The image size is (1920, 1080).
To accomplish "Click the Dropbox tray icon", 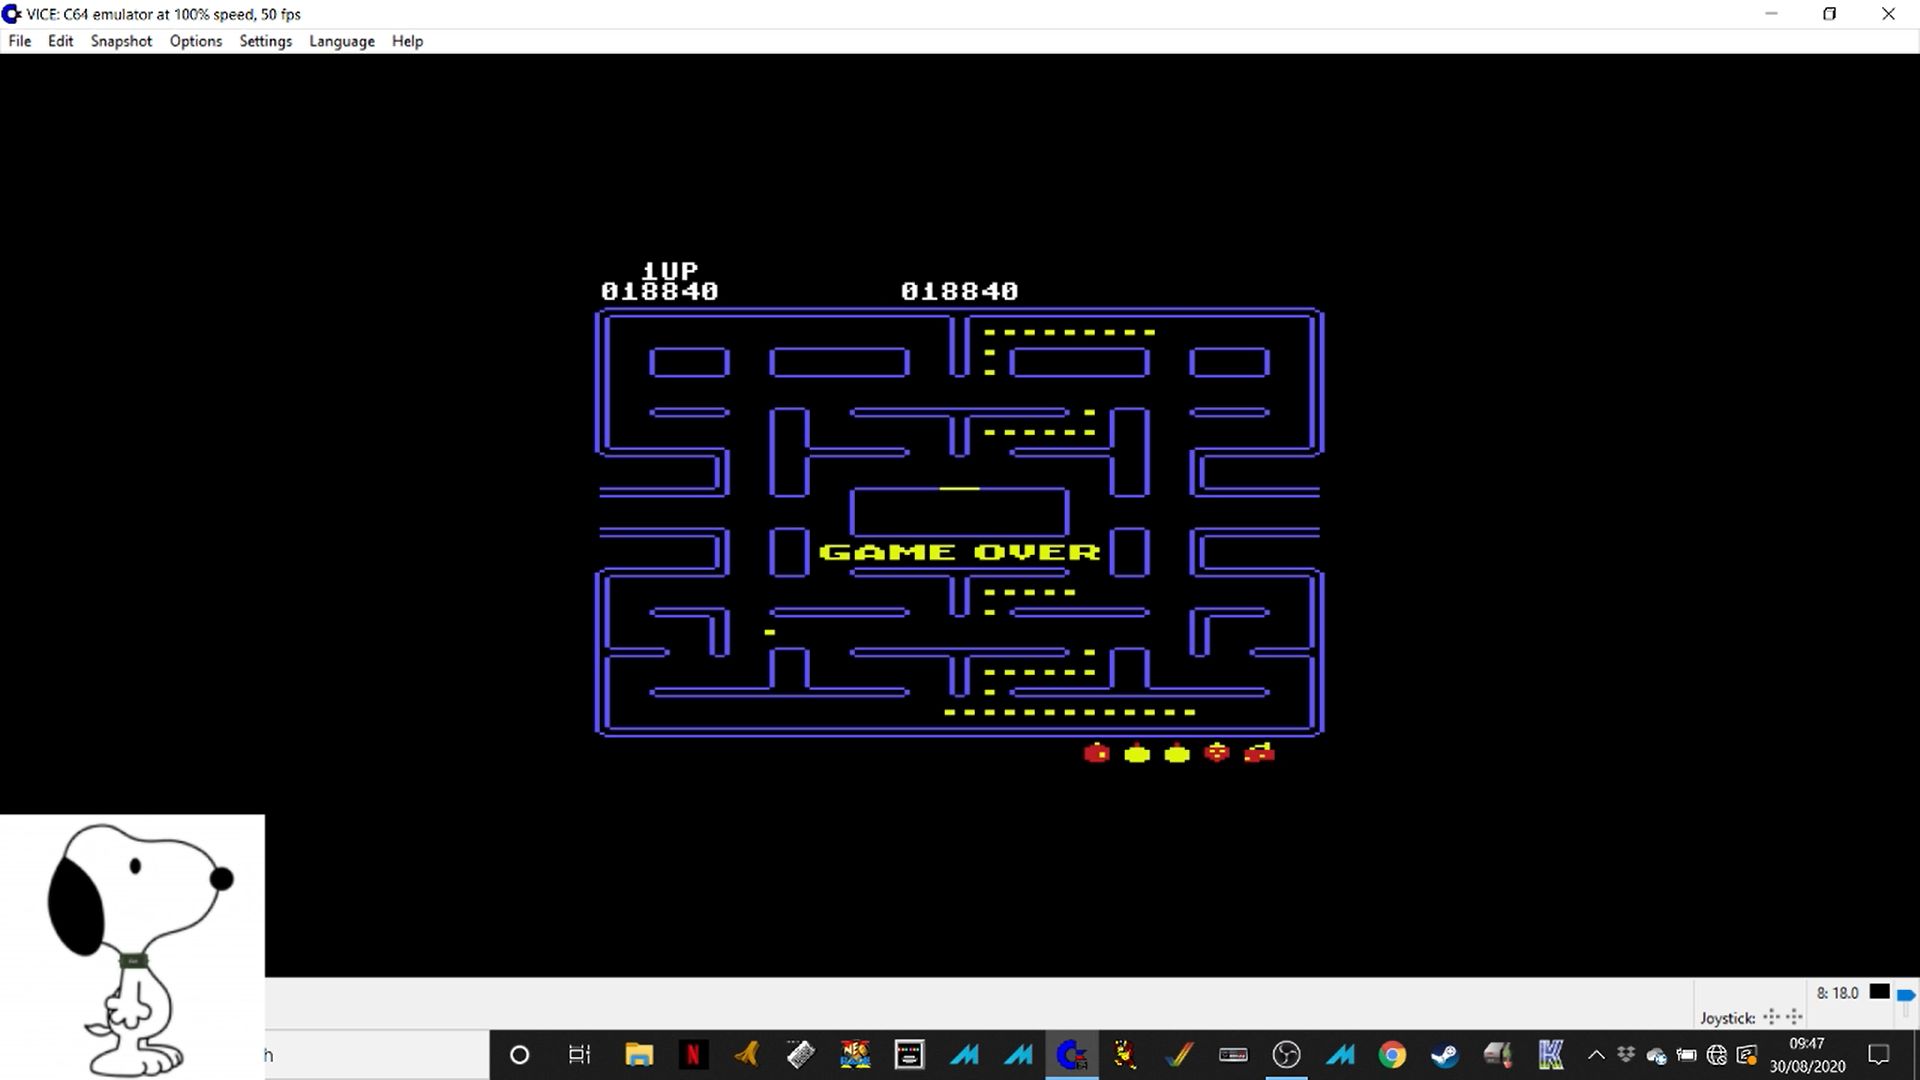I will tap(1626, 1055).
